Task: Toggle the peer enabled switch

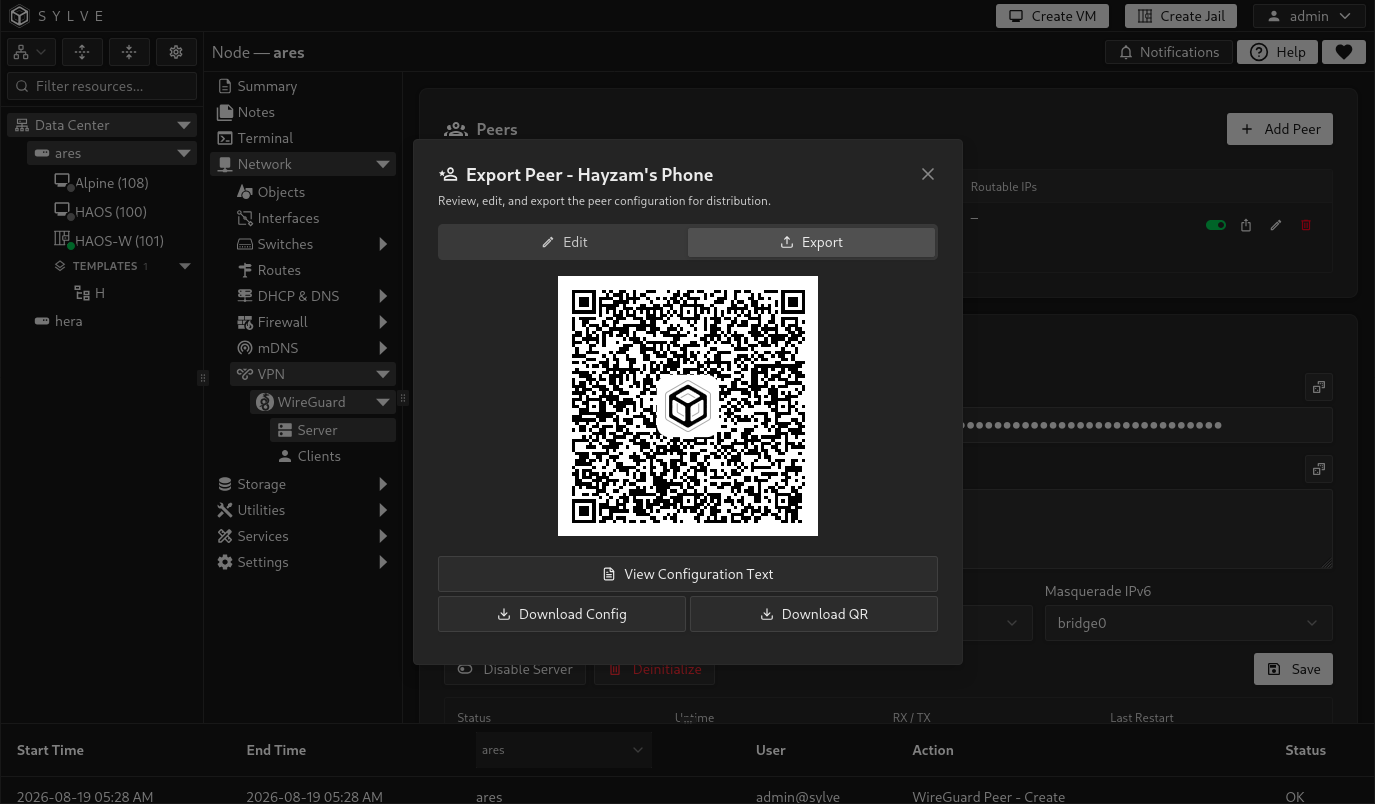Action: point(1216,225)
